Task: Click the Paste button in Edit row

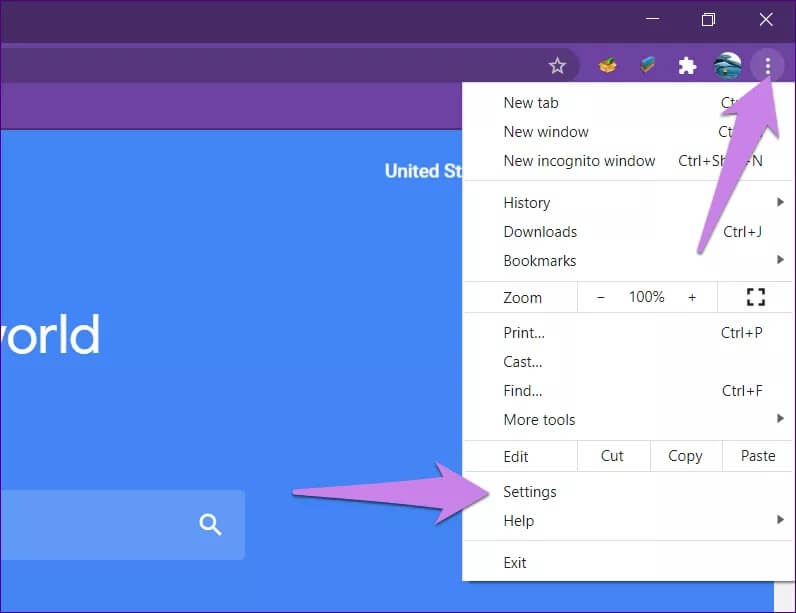Action: pyautogui.click(x=758, y=456)
